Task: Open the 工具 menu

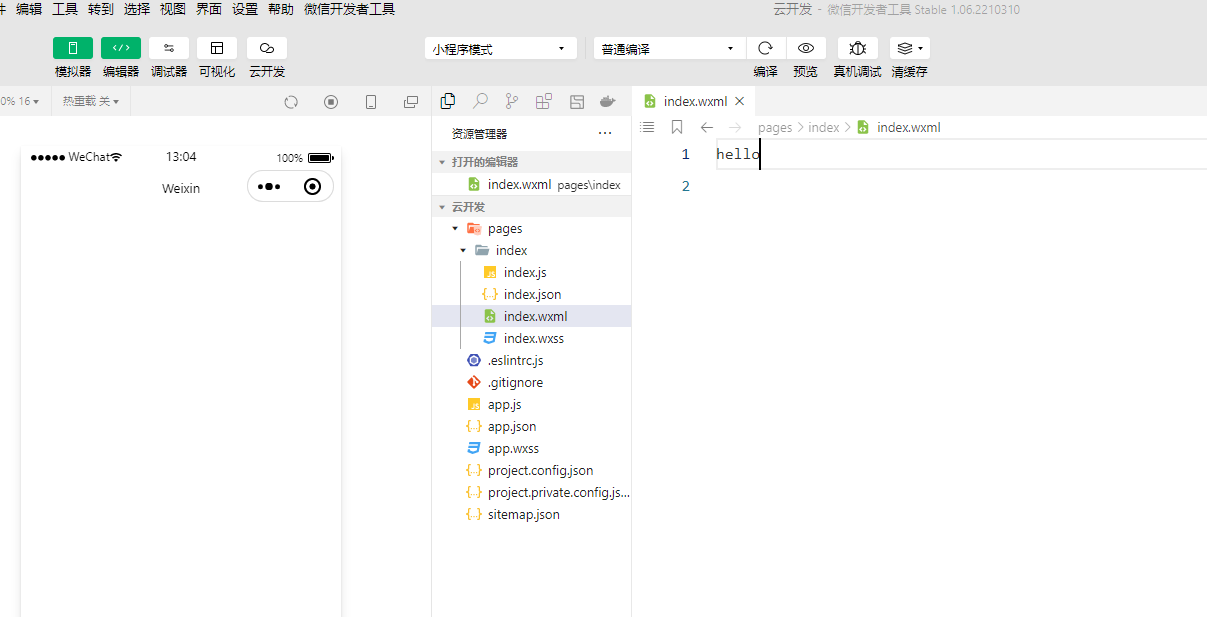Action: point(65,9)
